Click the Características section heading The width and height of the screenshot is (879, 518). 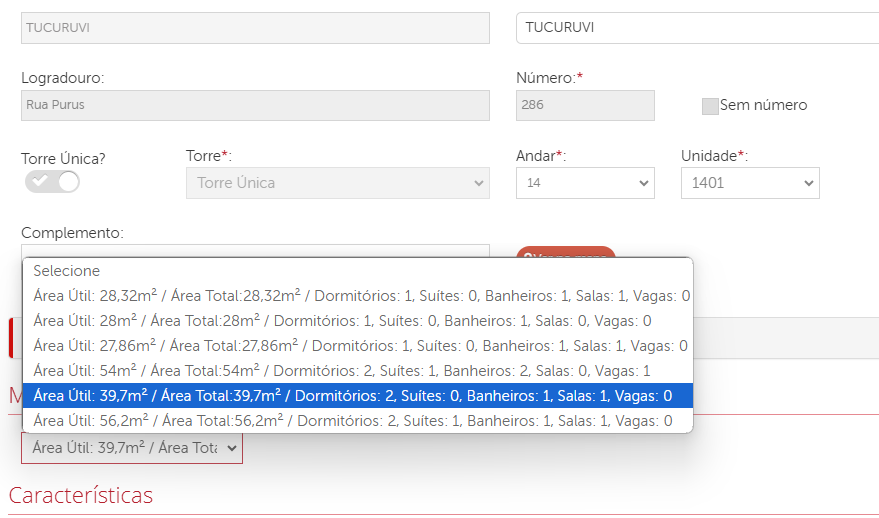[x=81, y=495]
